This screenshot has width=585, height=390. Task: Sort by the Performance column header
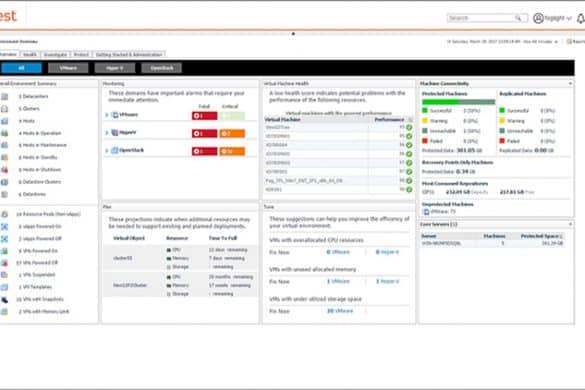click(389, 119)
